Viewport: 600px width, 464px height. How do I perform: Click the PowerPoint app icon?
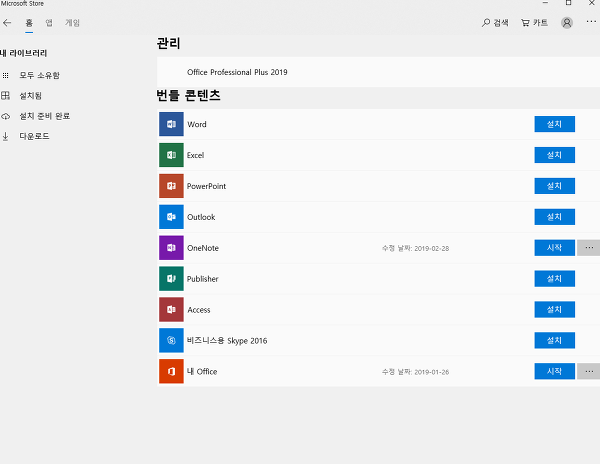pos(171,186)
